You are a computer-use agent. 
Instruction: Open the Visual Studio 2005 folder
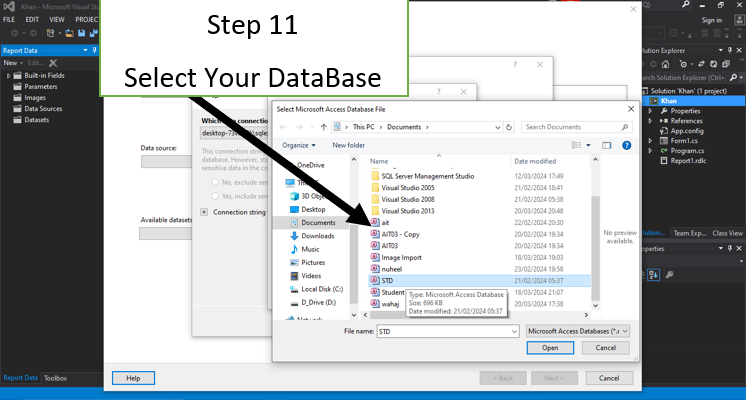[408, 187]
